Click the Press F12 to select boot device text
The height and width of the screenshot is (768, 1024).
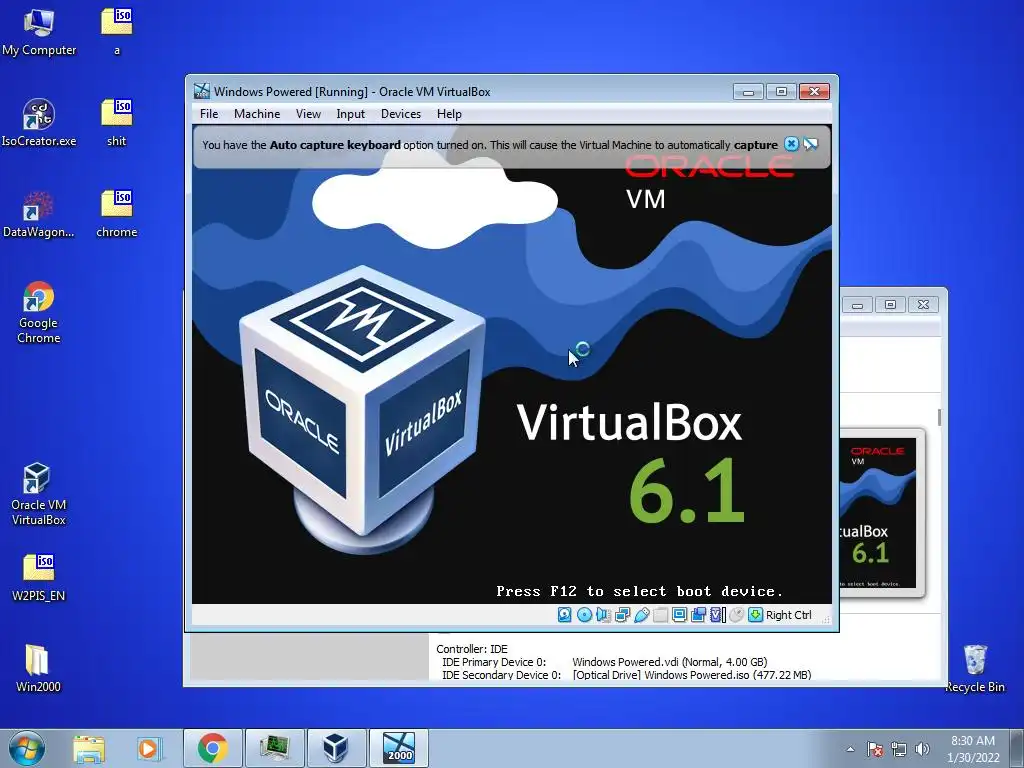[639, 592]
